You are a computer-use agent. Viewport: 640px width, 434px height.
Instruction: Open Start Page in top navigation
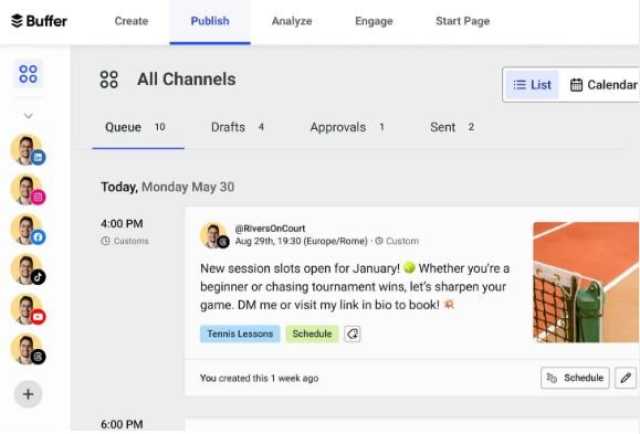click(462, 21)
